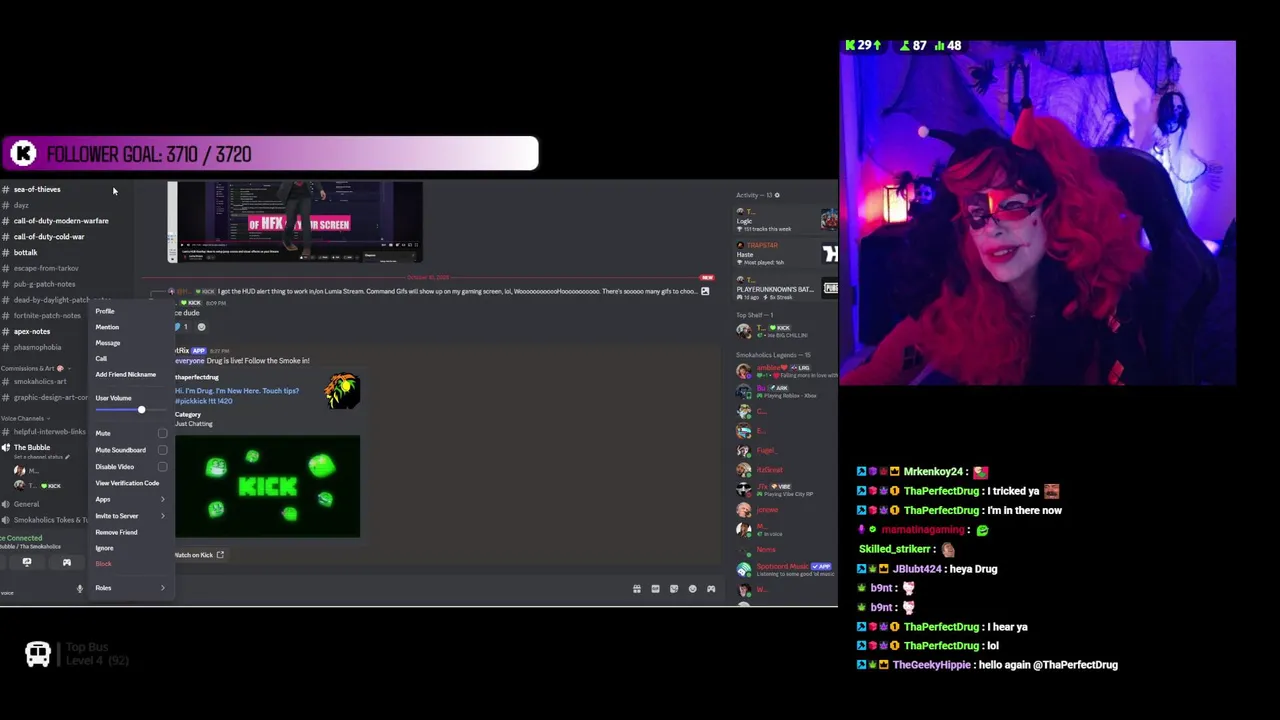Open the smokaholics-art channel
This screenshot has height=720, width=1280.
40,381
